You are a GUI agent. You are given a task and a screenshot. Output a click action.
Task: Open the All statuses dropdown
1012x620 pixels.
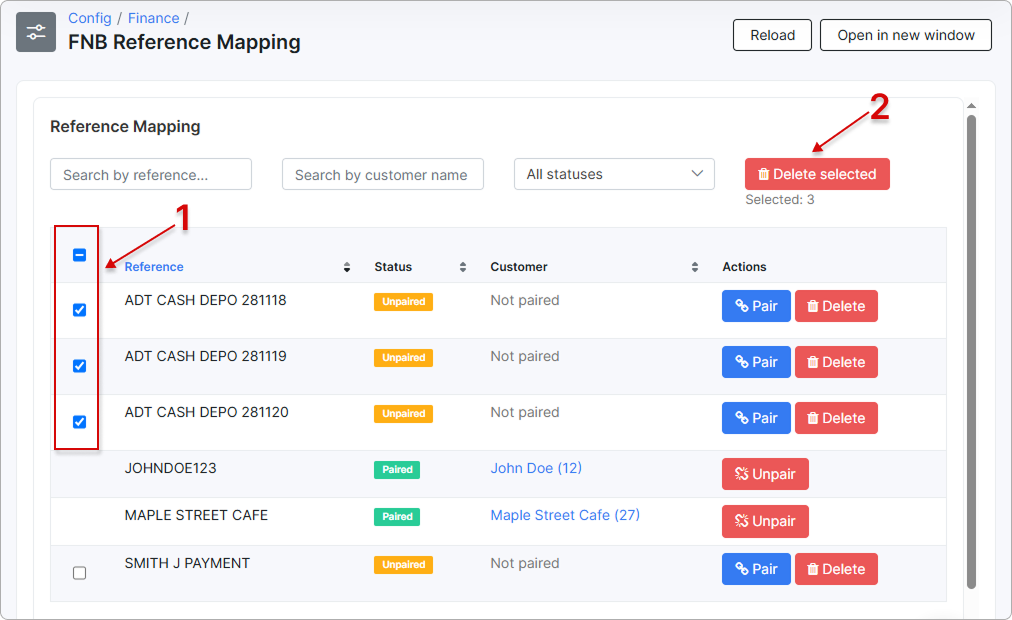point(614,174)
